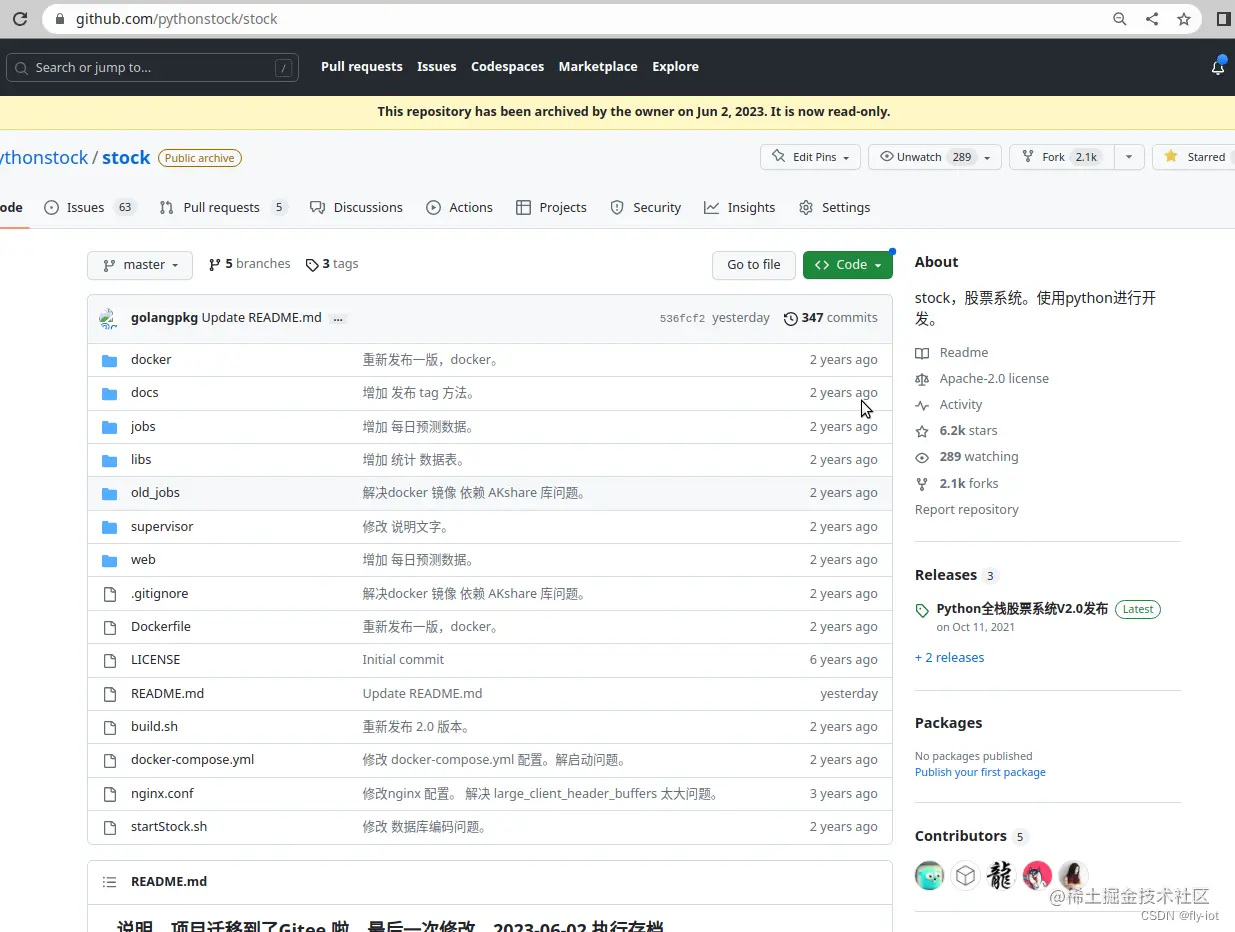The height and width of the screenshot is (932, 1235).
Task: Click the Go to file button
Action: click(x=754, y=265)
